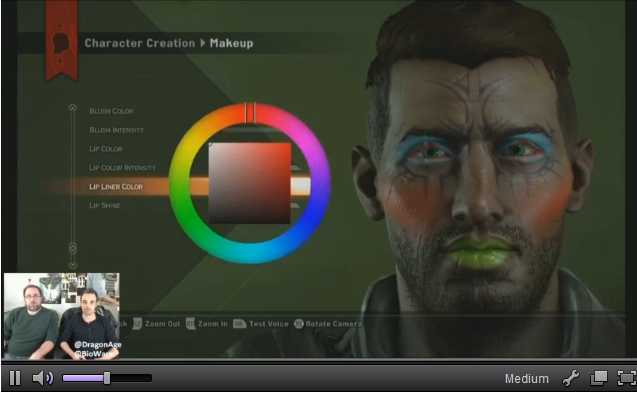Pick a shade in the saturation square
The height and width of the screenshot is (393, 637).
click(249, 183)
